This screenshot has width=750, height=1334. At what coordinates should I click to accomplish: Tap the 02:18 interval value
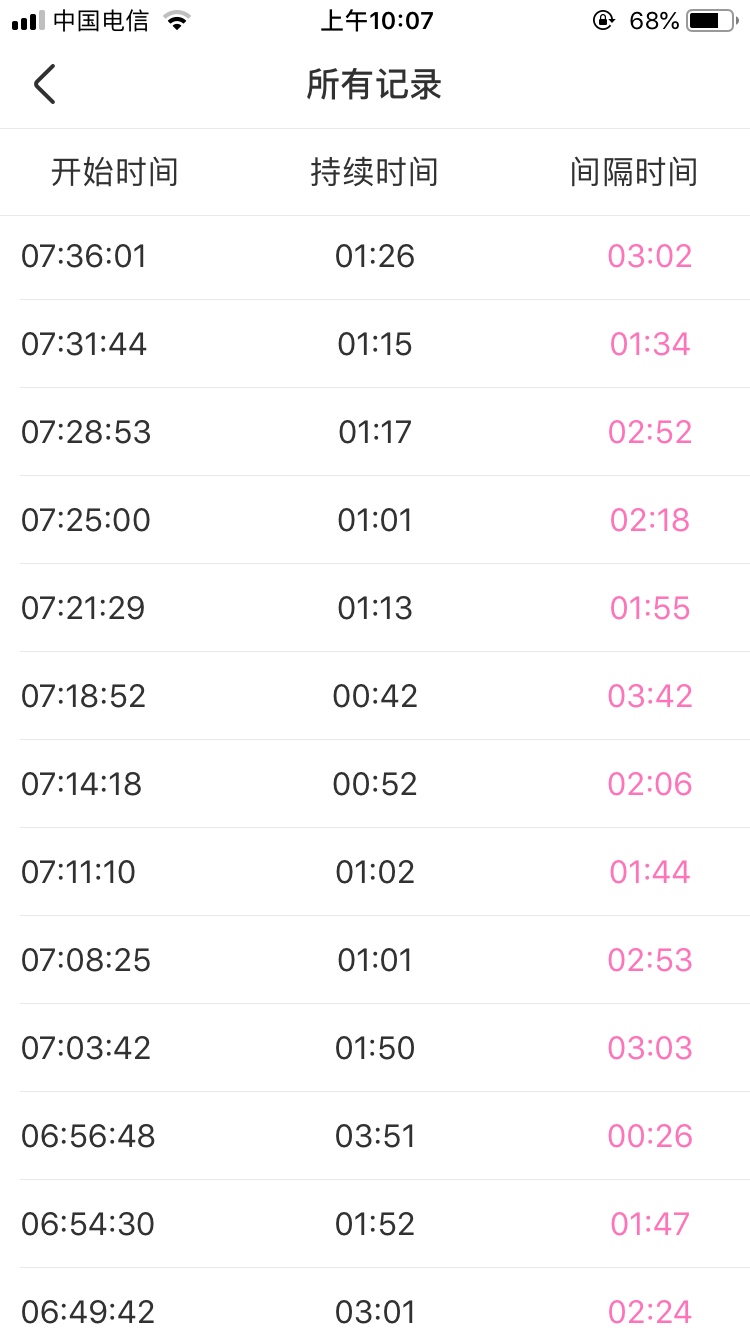[x=650, y=520]
